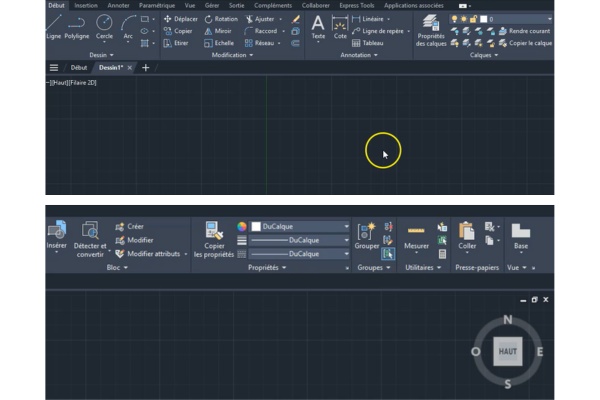Activate the Rotation tool
The image size is (600, 400).
[221, 19]
